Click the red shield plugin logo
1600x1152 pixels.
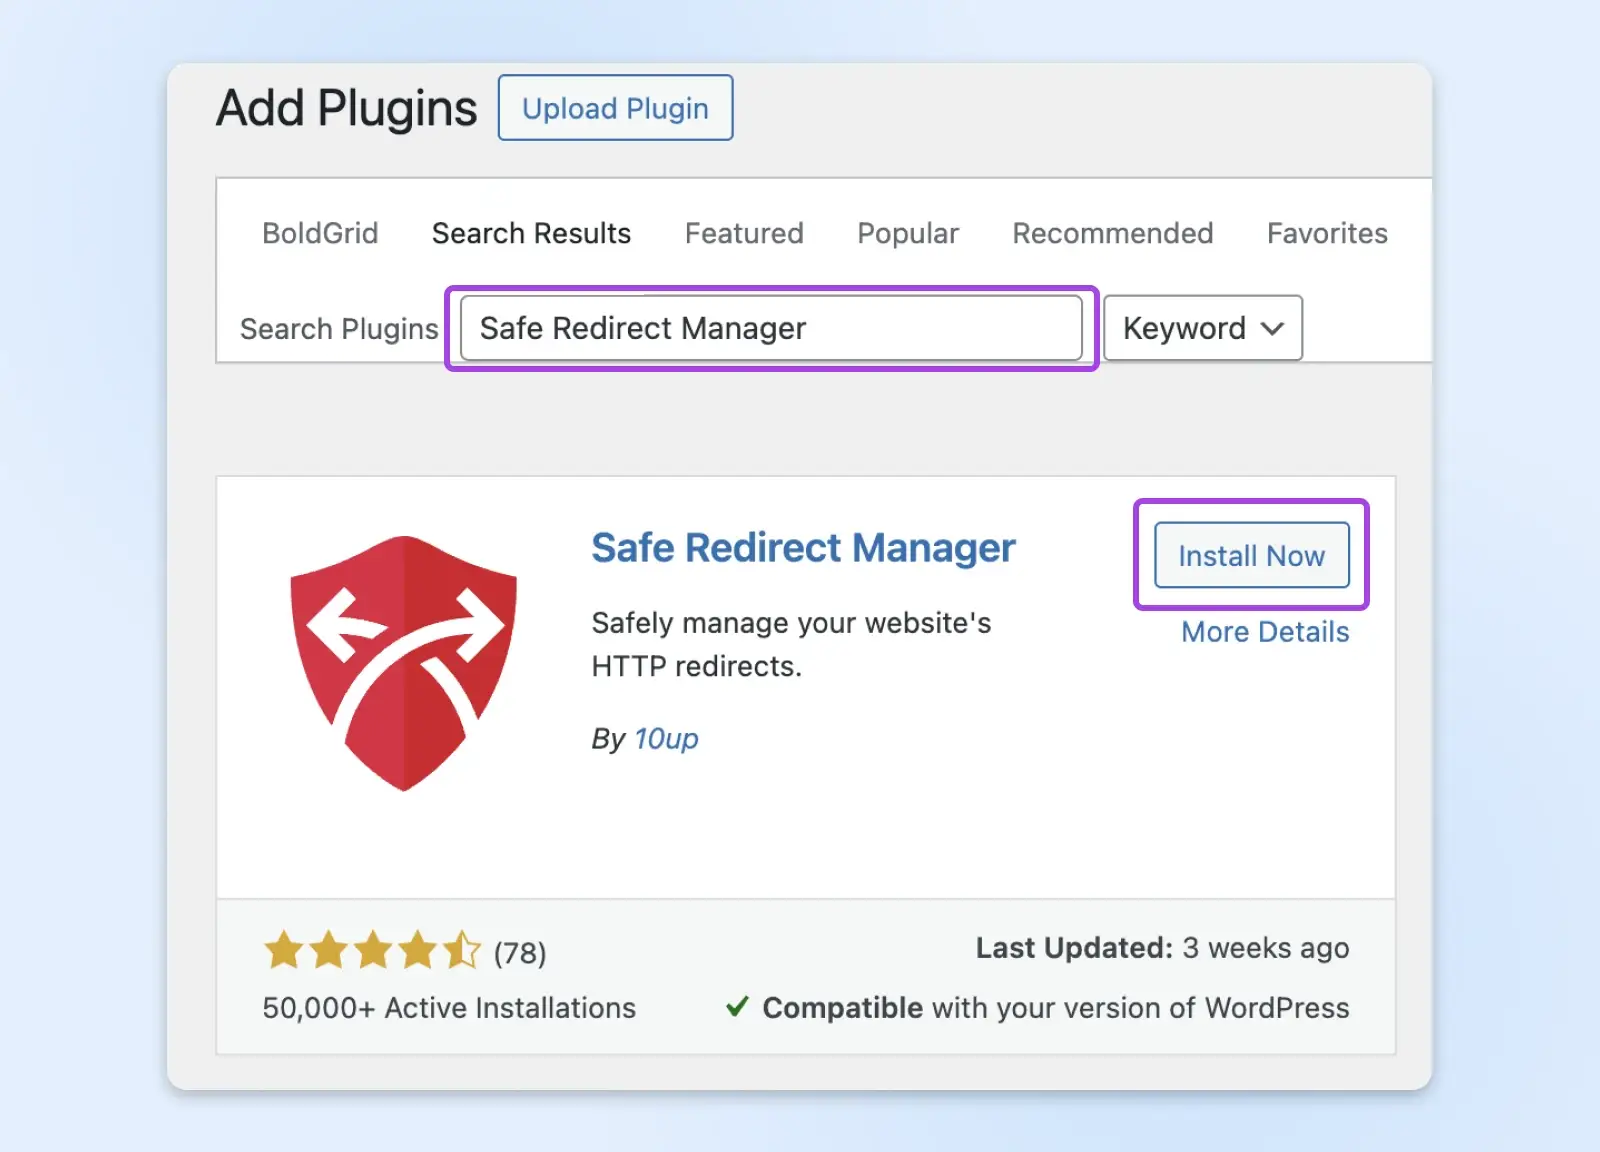(x=404, y=663)
